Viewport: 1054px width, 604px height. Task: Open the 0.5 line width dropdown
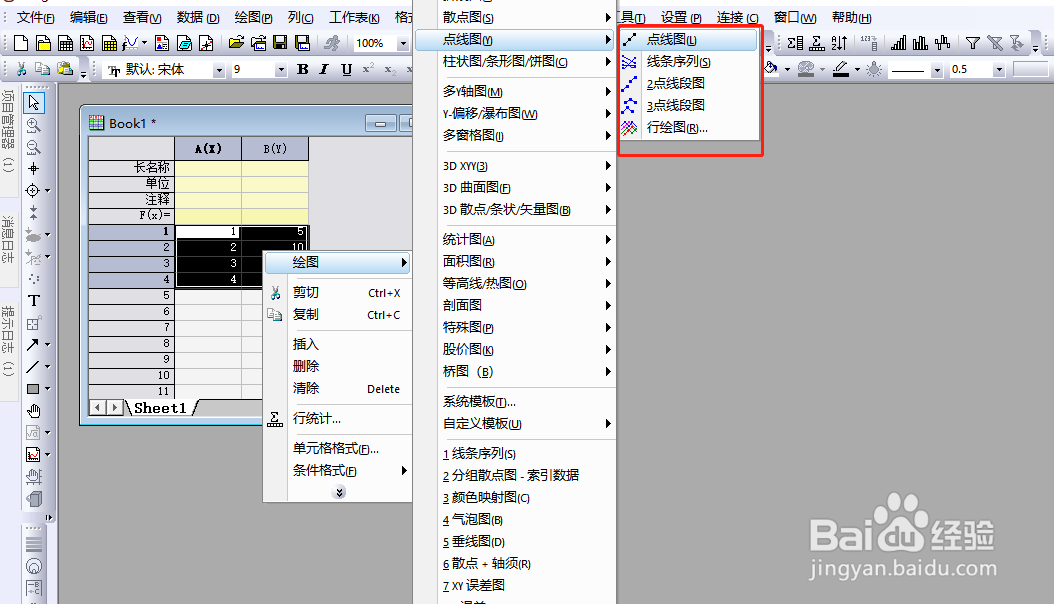(x=999, y=69)
